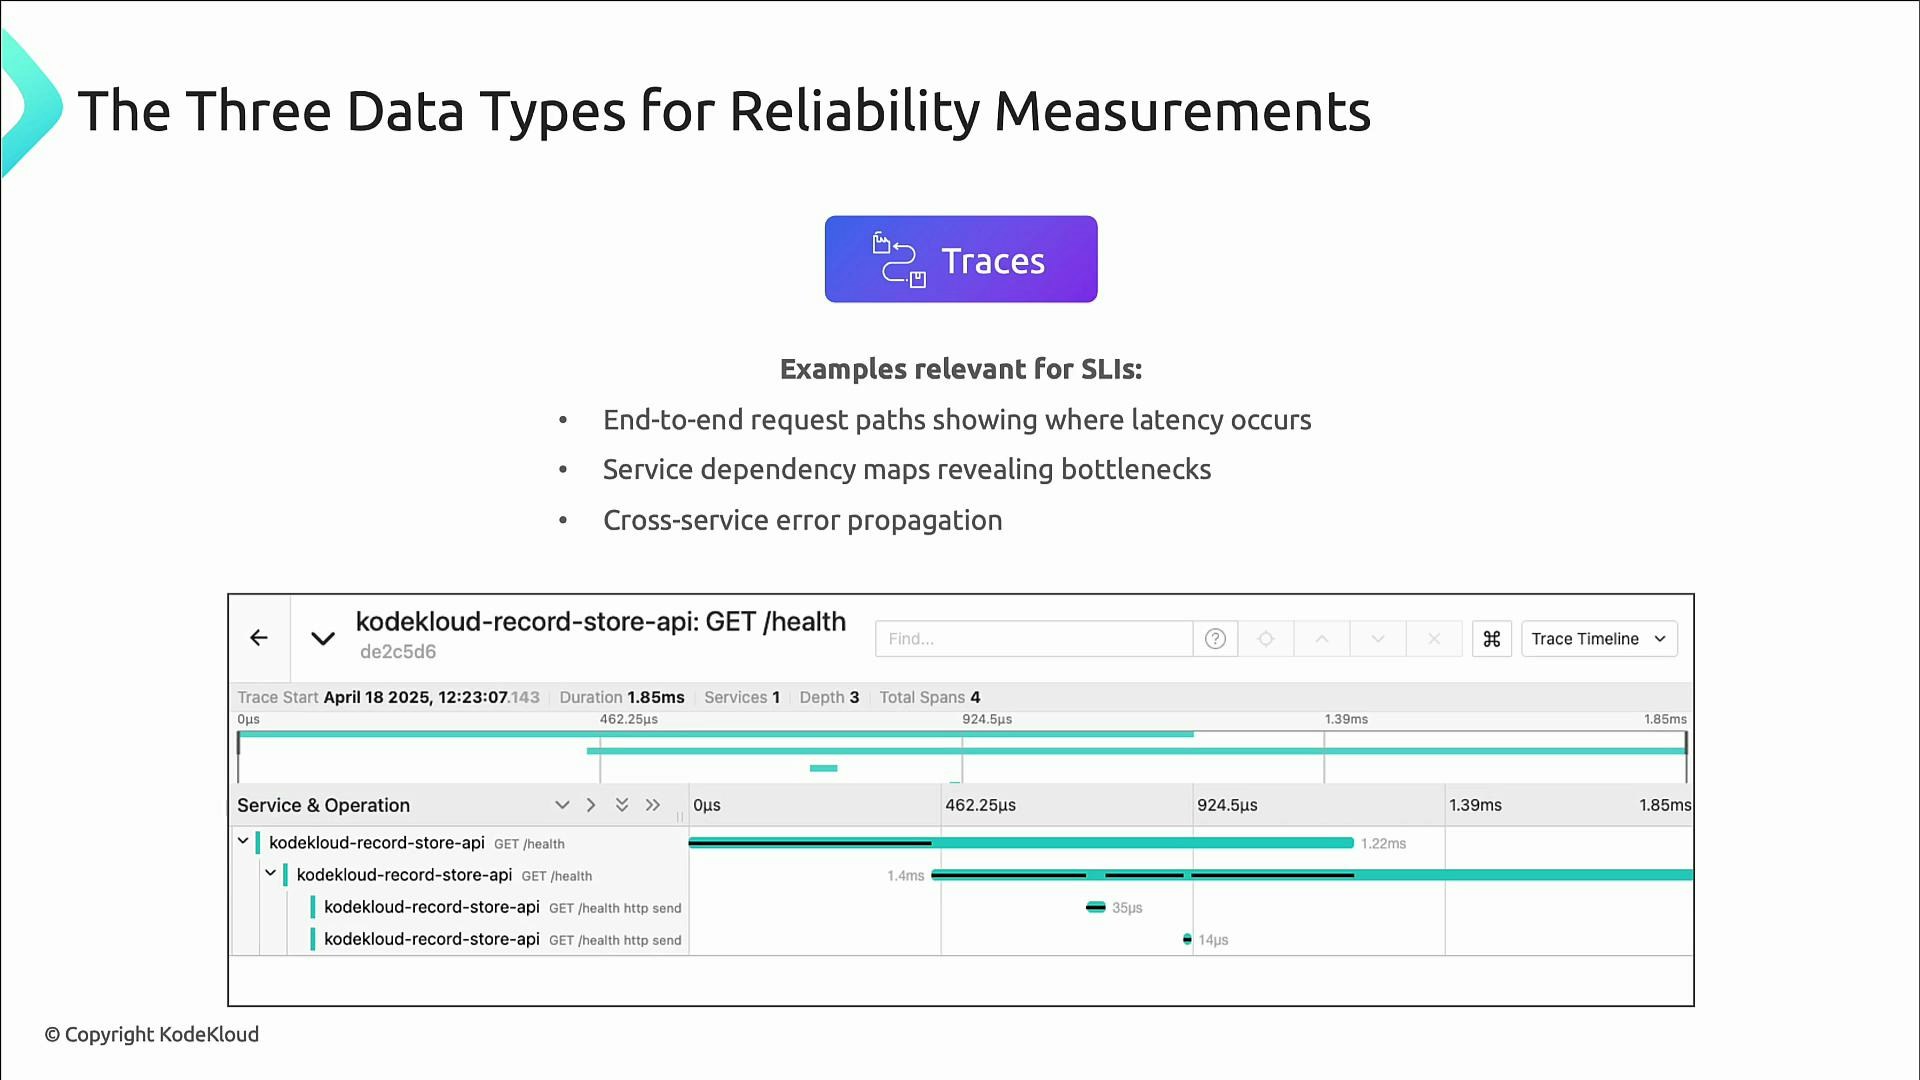Click the previous result up-arrow icon
Screen dimensions: 1920x1080
click(1321, 638)
